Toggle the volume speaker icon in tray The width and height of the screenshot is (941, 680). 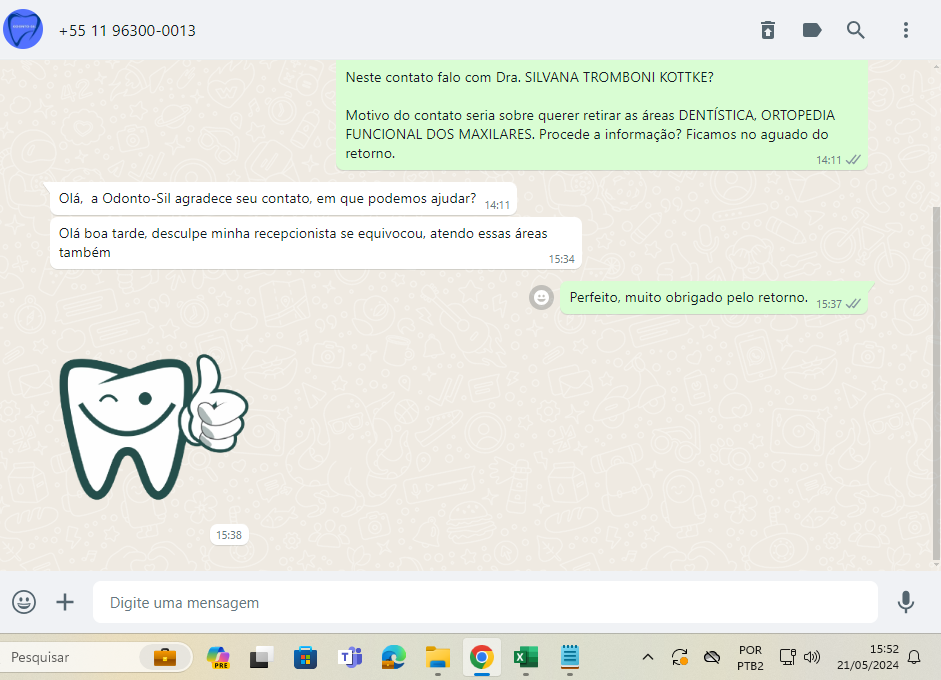pyautogui.click(x=812, y=657)
